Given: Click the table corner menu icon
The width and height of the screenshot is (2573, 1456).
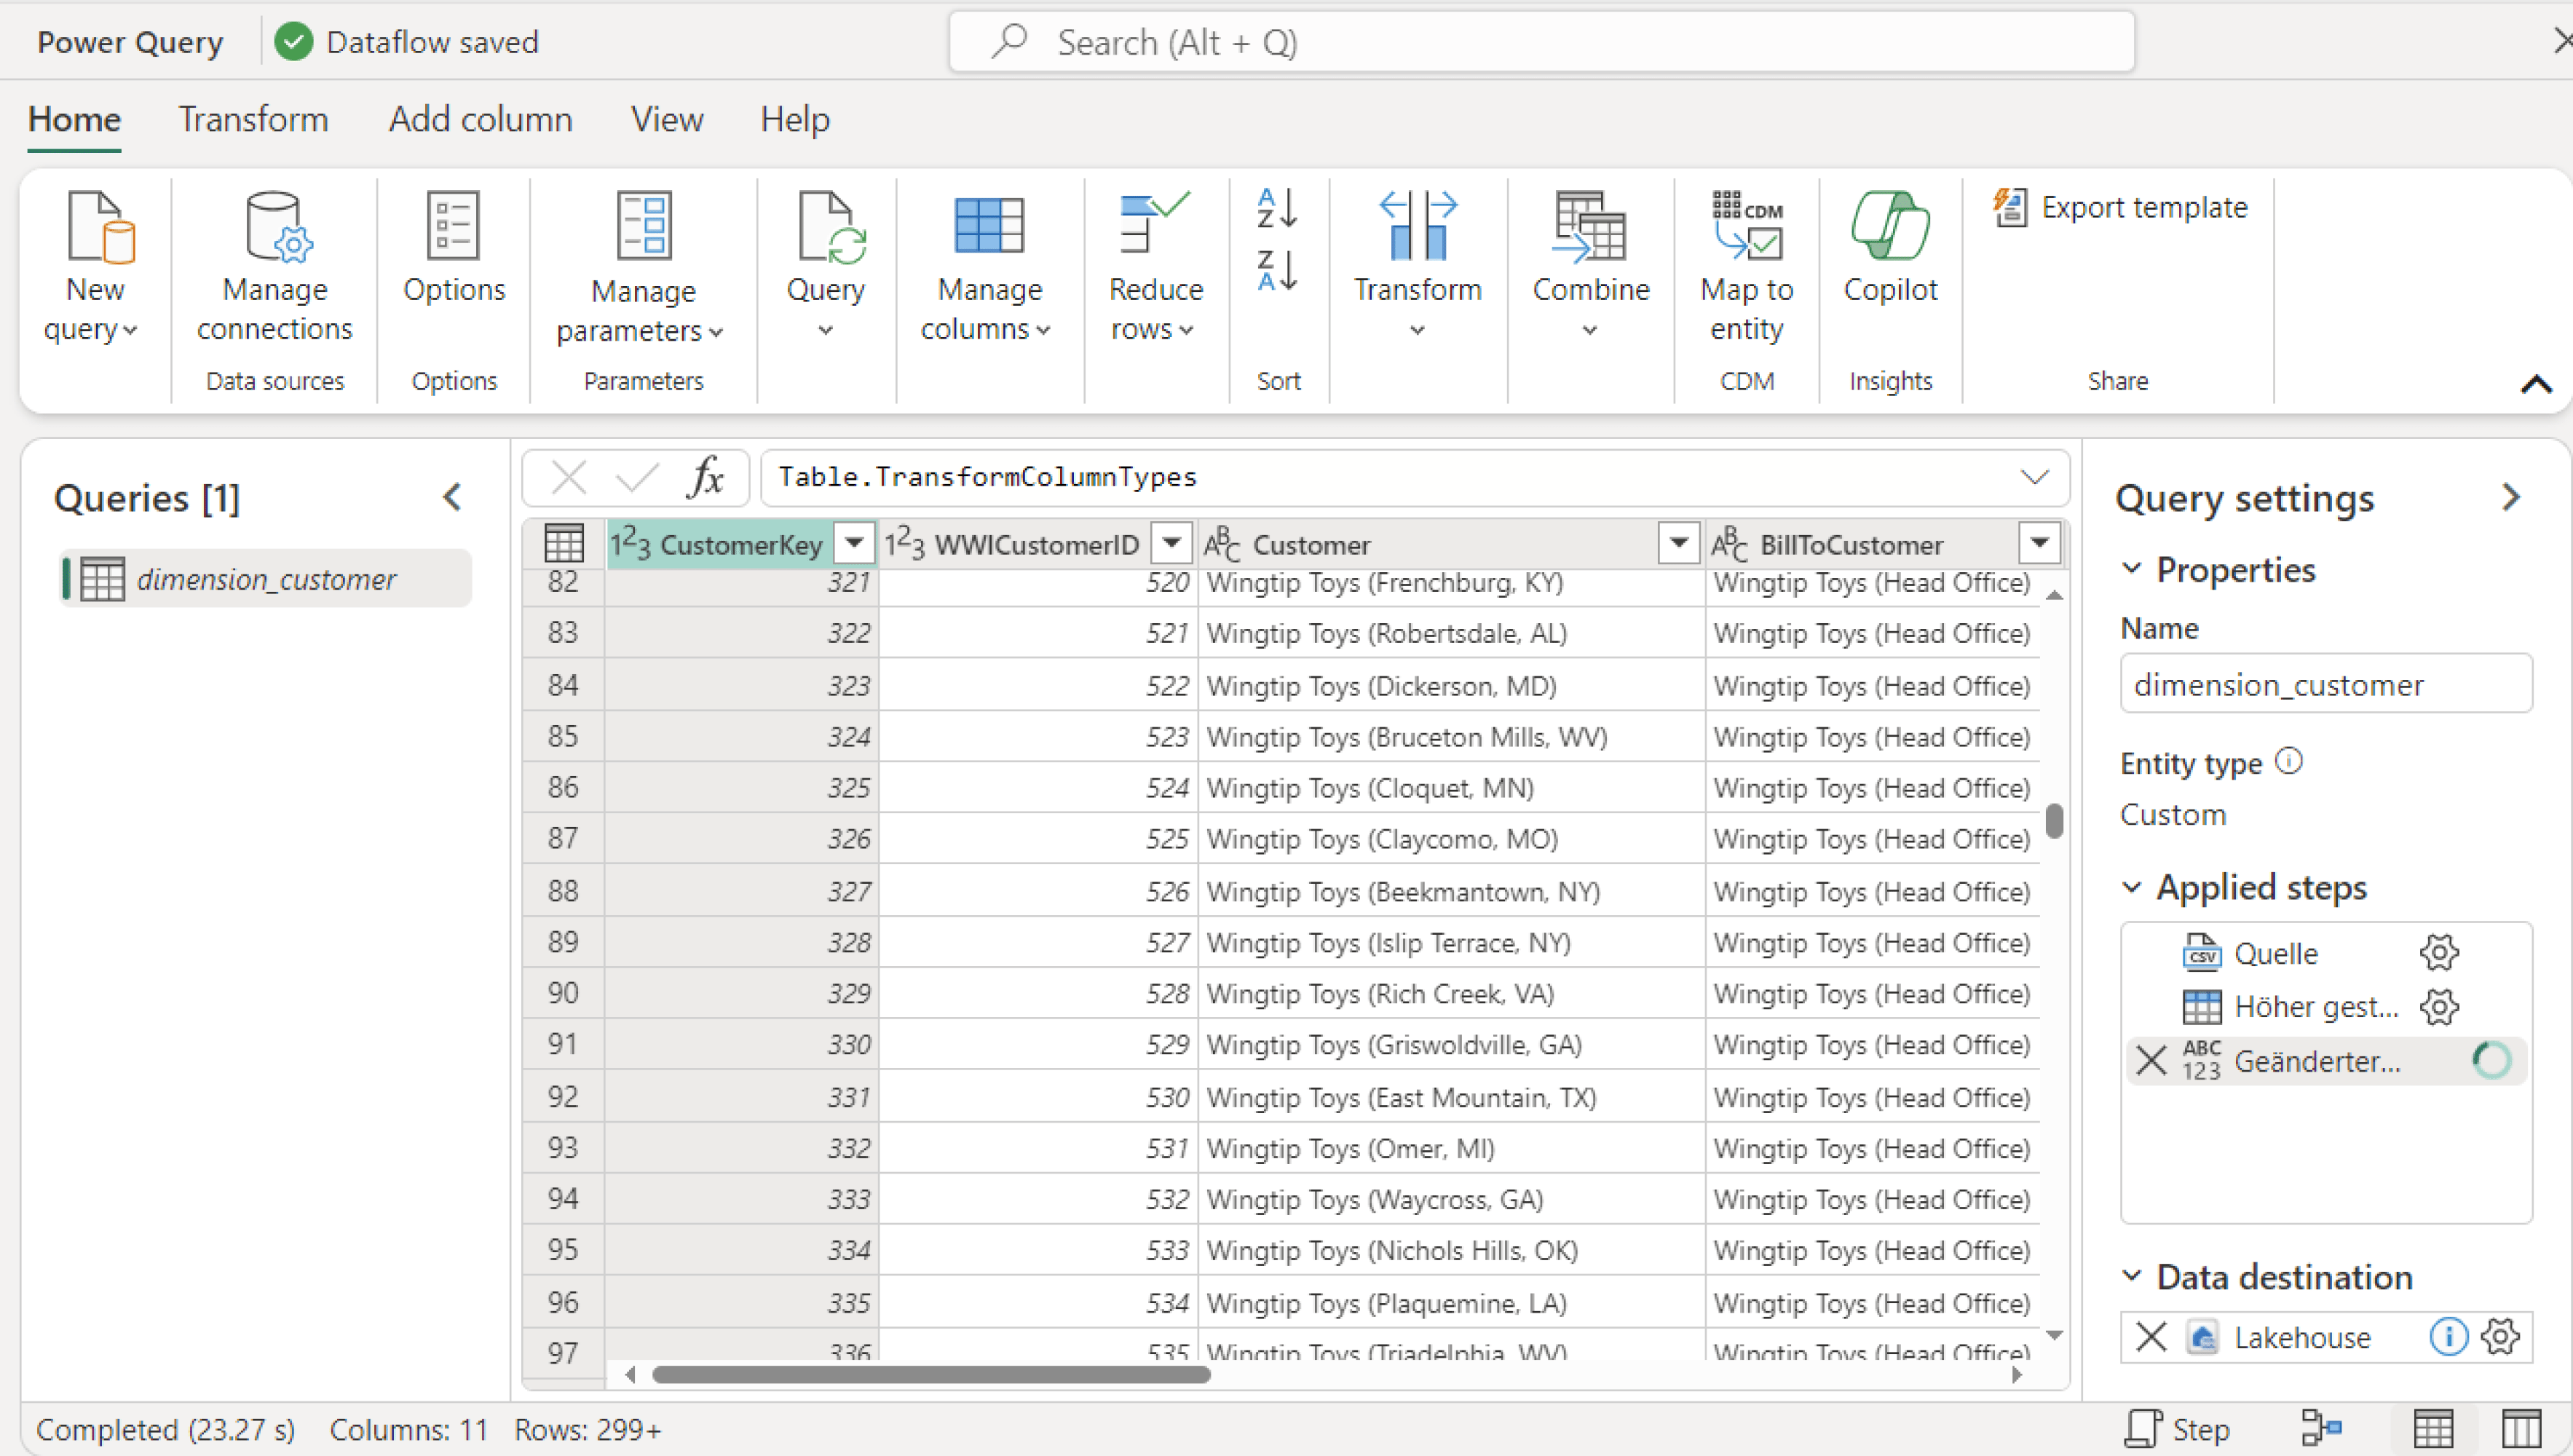Looking at the screenshot, I should [x=564, y=544].
